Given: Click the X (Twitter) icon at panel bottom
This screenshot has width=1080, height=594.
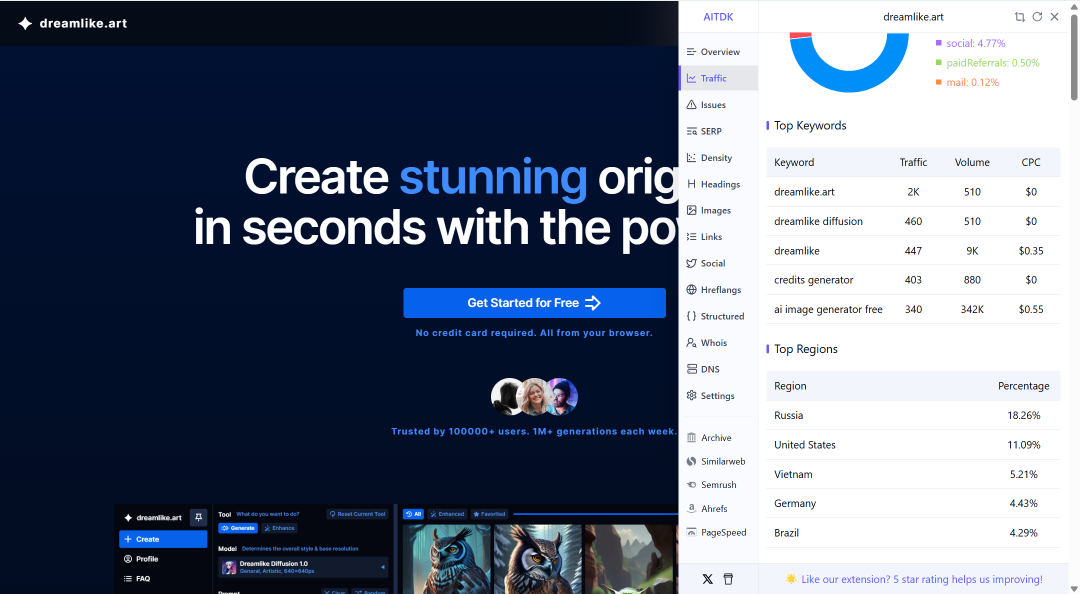Looking at the screenshot, I should [x=707, y=579].
